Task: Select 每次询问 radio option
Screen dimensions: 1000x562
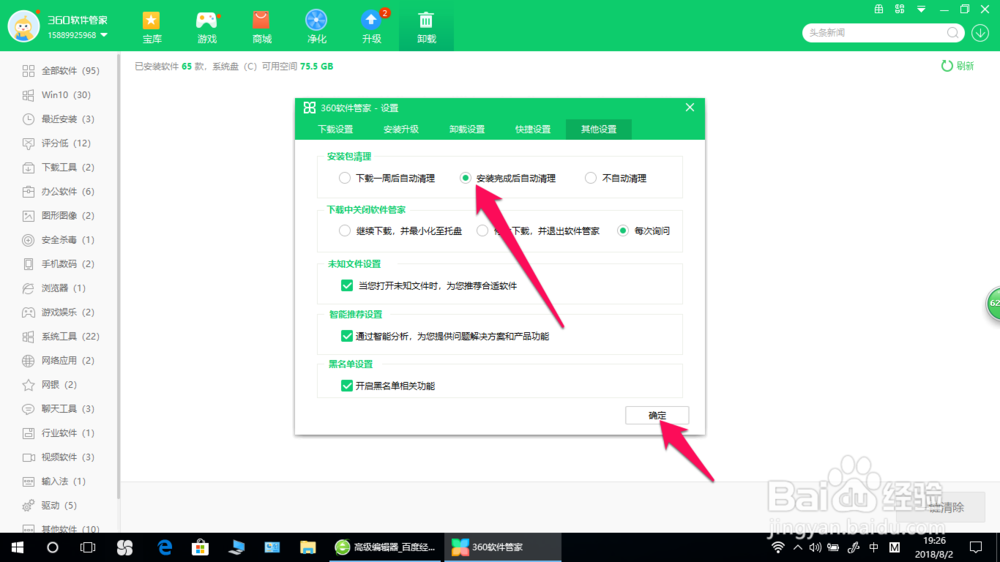Action: (x=623, y=231)
